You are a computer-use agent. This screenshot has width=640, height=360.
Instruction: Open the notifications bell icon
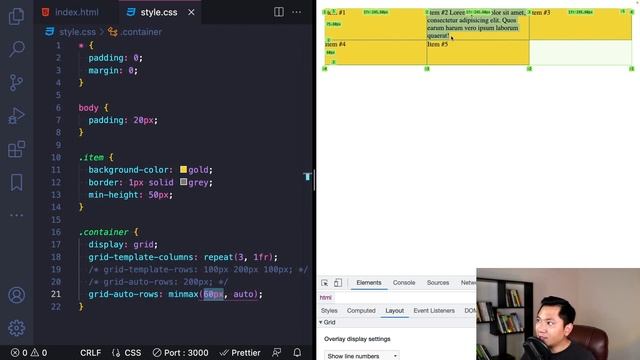pos(297,353)
